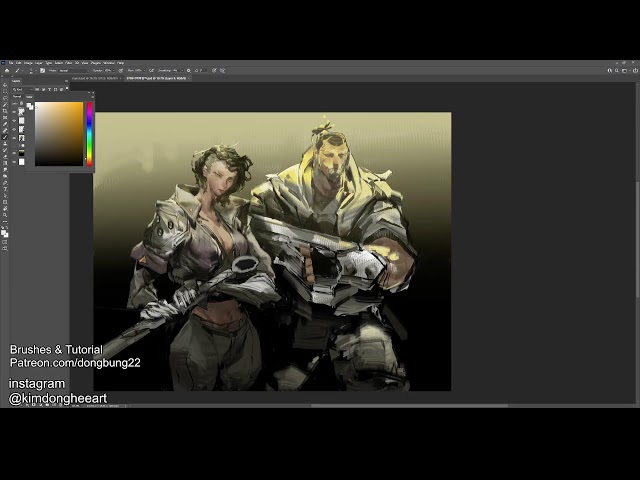The image size is (640, 480).
Task: Select the Frame tool
Action: tap(5, 118)
